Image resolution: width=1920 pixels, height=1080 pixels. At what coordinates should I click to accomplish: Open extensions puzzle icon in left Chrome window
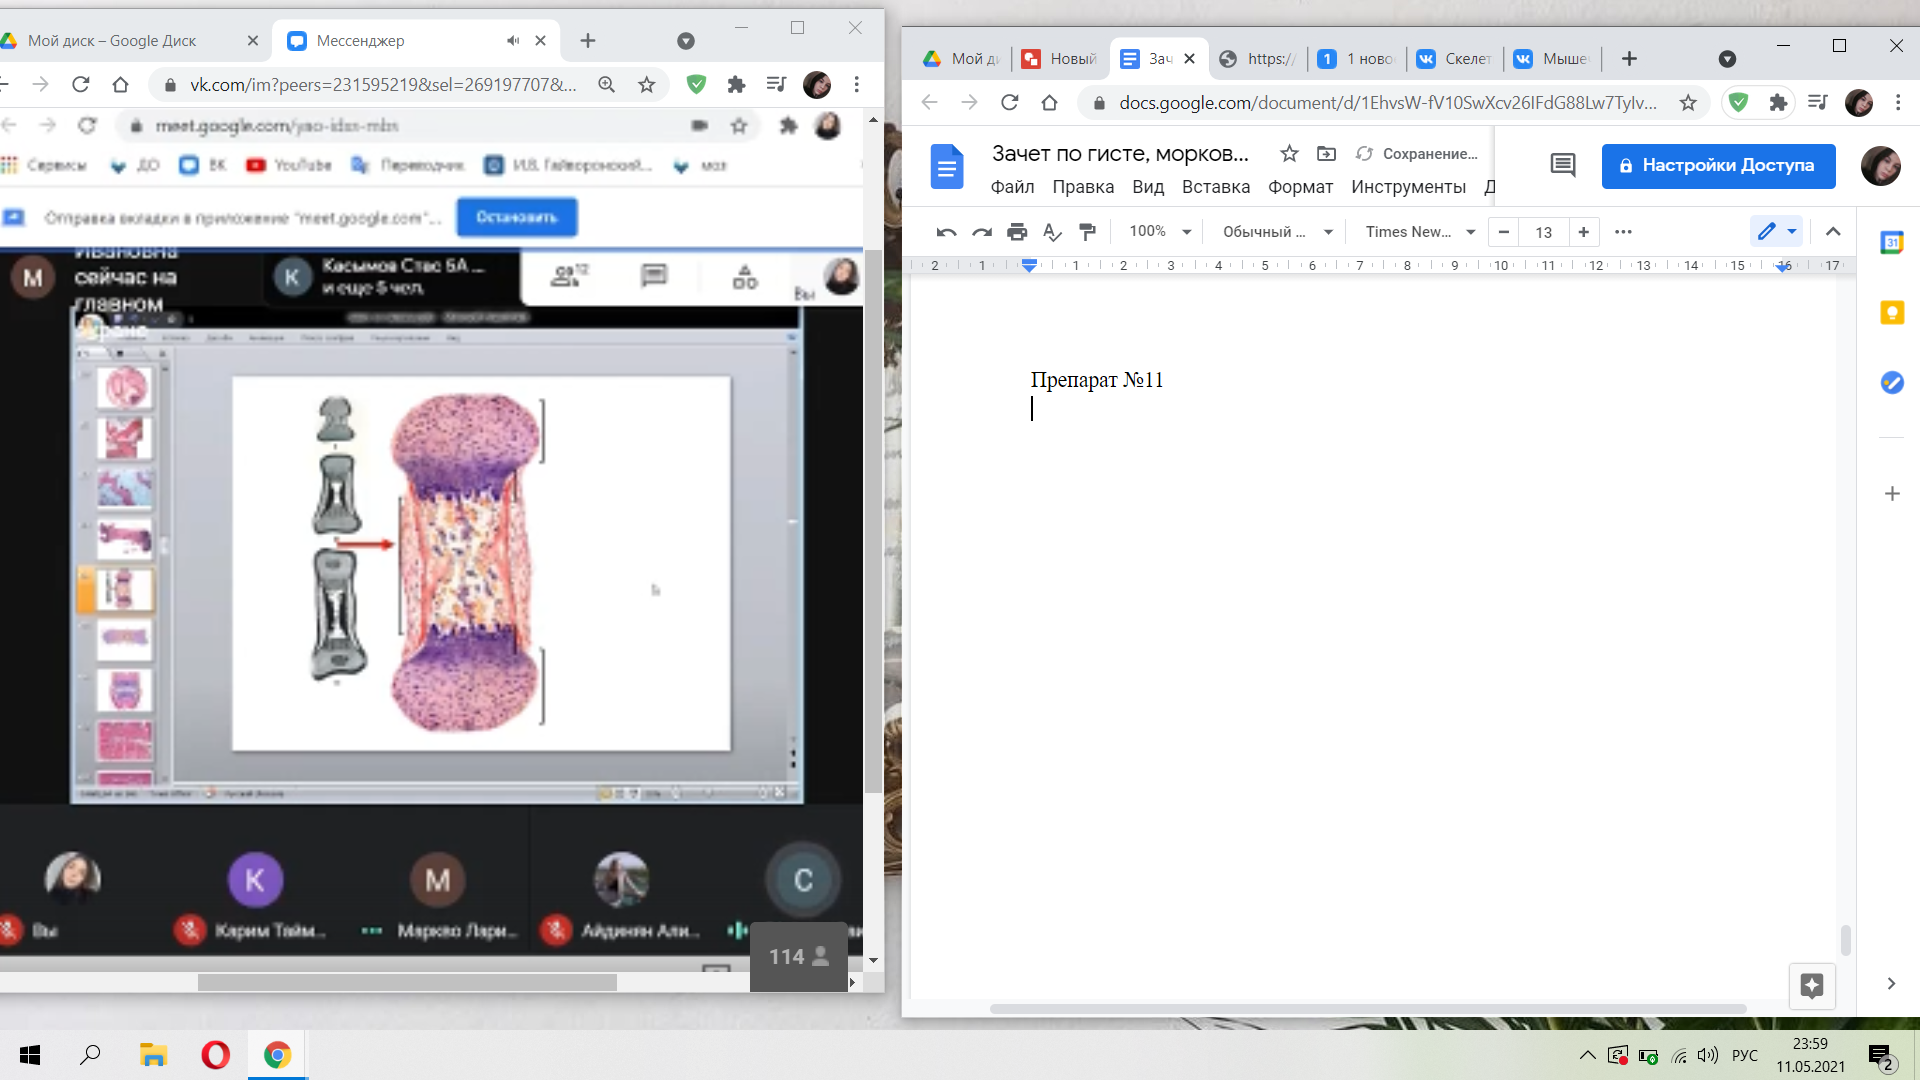point(736,85)
